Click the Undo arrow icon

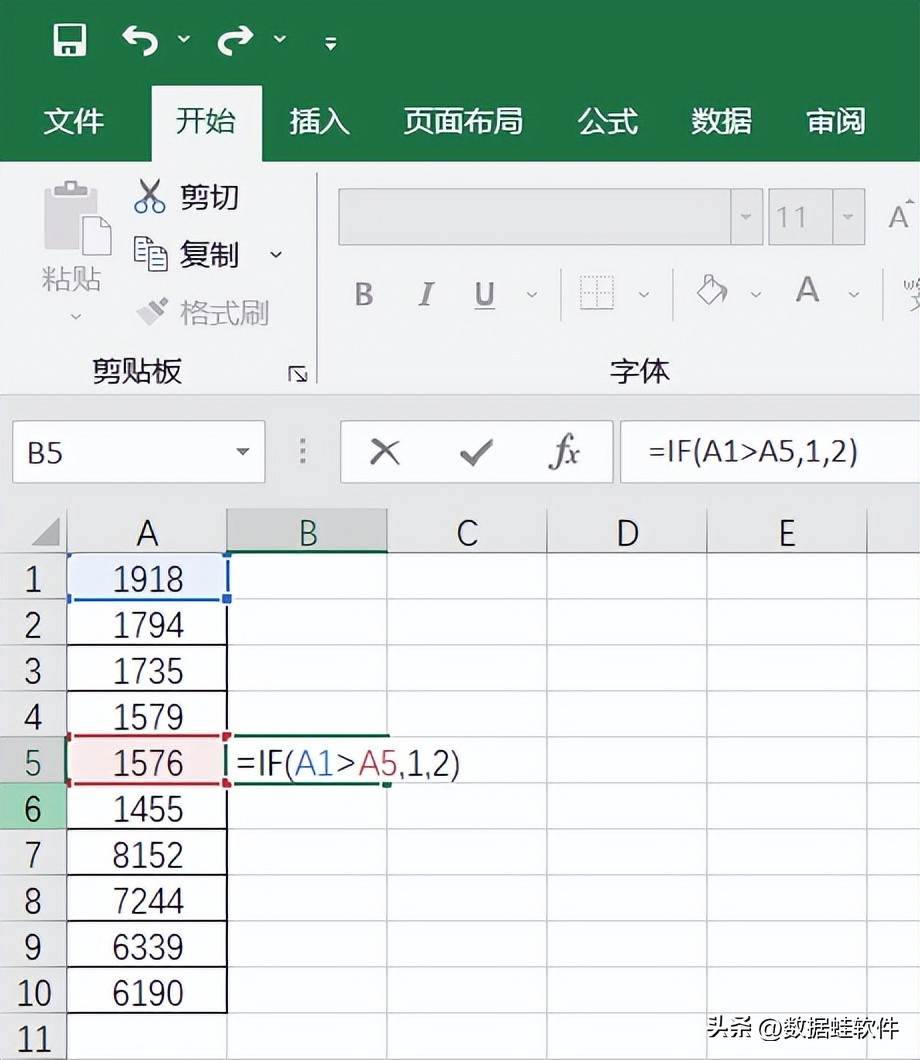141,40
